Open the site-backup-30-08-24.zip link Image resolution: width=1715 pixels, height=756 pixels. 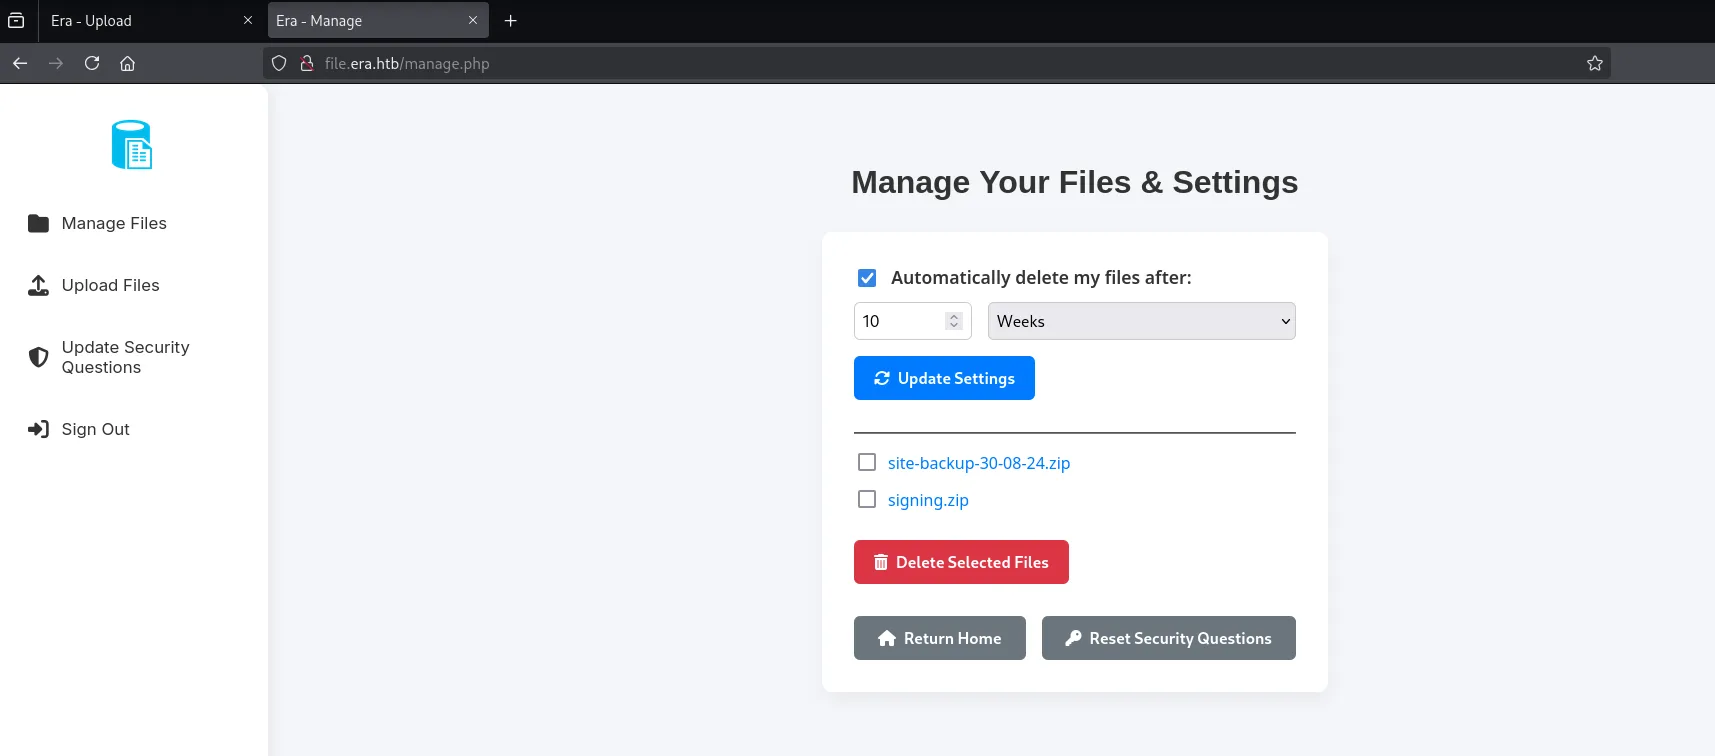(x=978, y=463)
